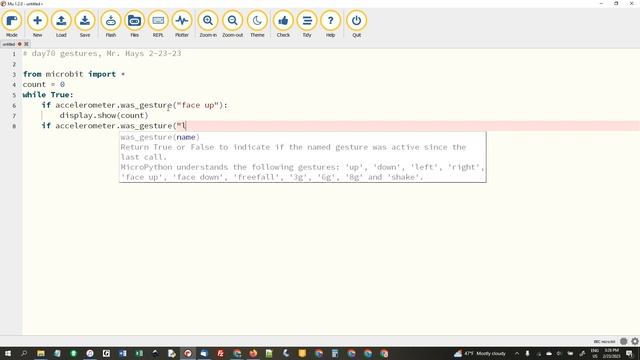Quit the Mu editor
640x360 pixels.
click(356, 24)
